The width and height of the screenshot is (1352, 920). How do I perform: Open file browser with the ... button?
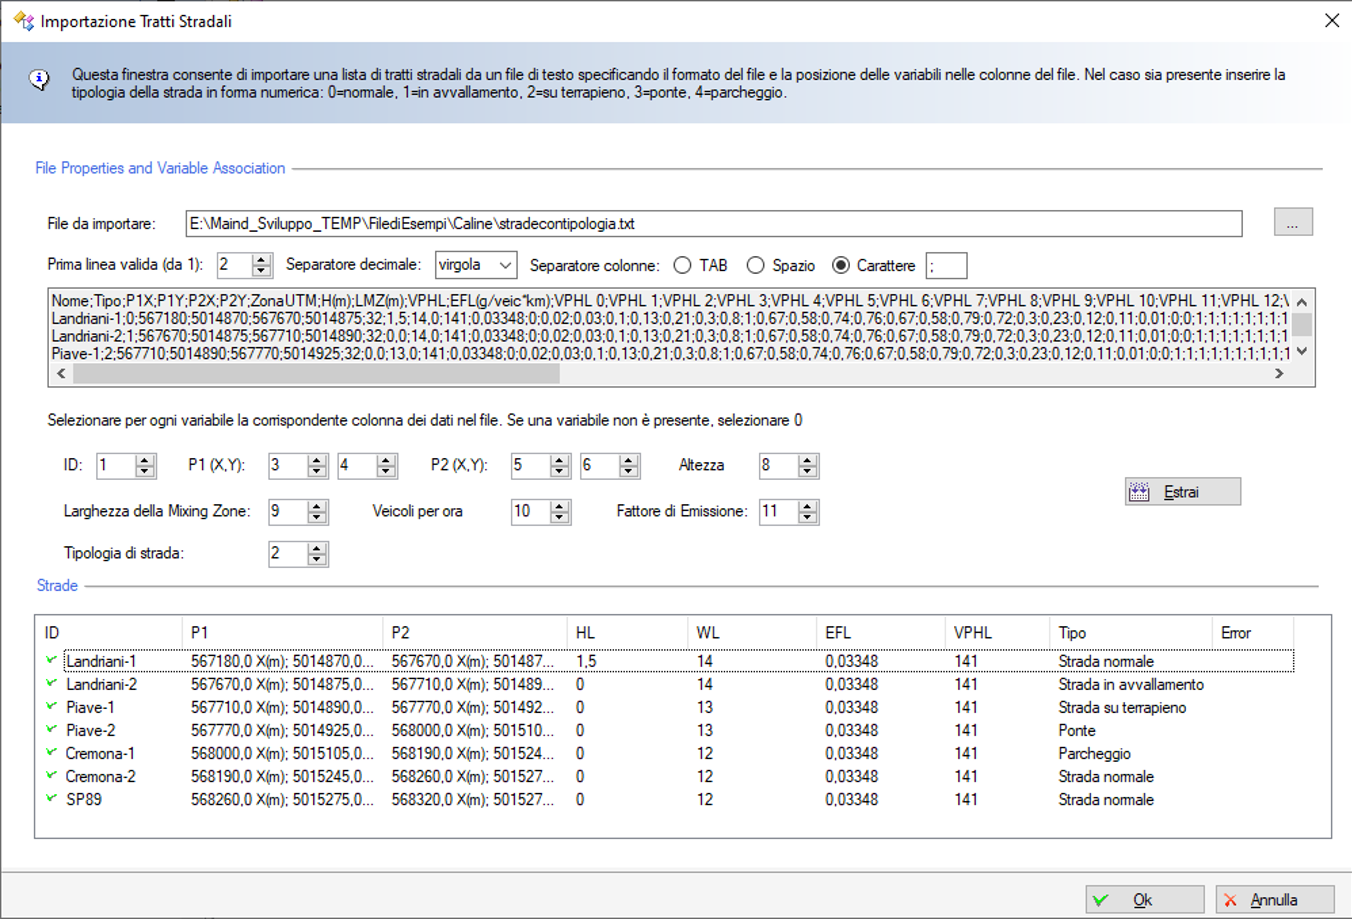(x=1293, y=223)
